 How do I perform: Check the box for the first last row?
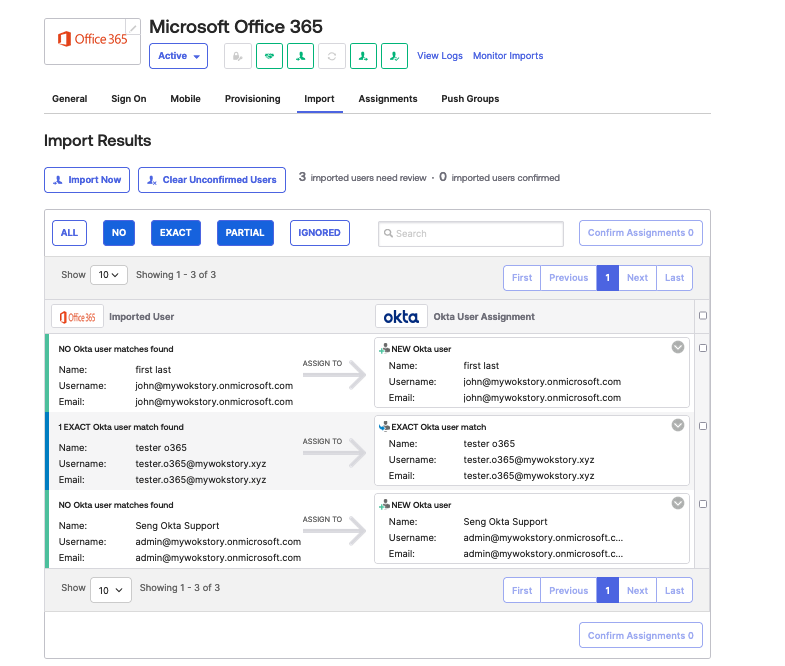coord(703,348)
